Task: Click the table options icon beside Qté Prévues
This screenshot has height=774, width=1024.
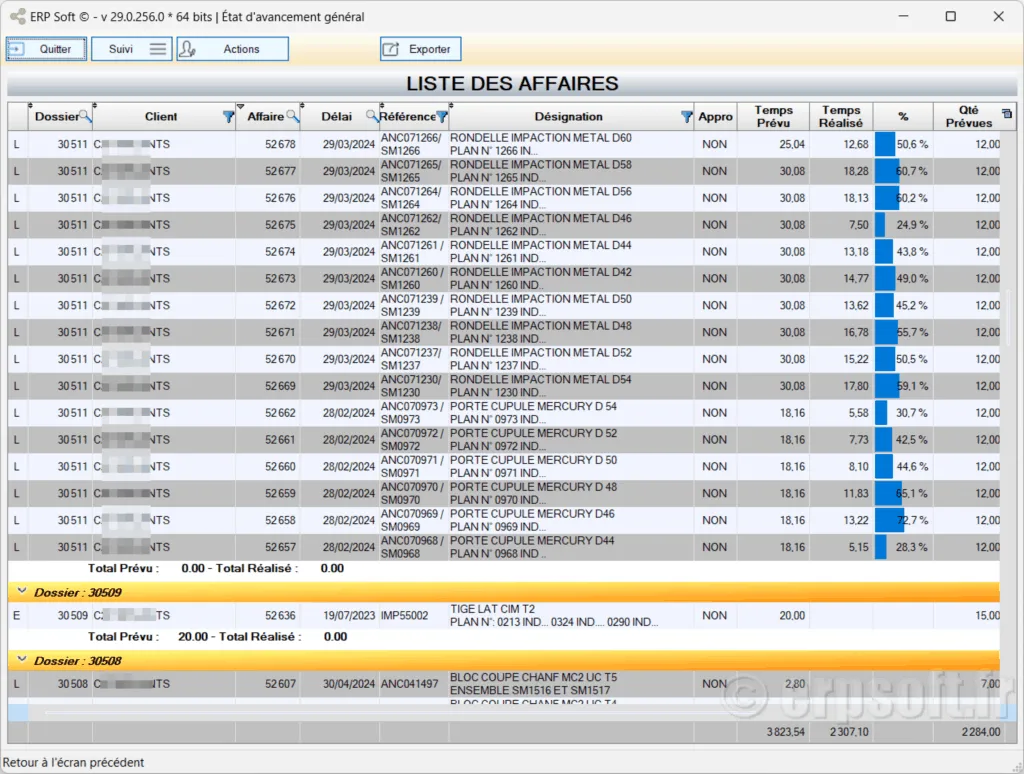Action: 1006,112
